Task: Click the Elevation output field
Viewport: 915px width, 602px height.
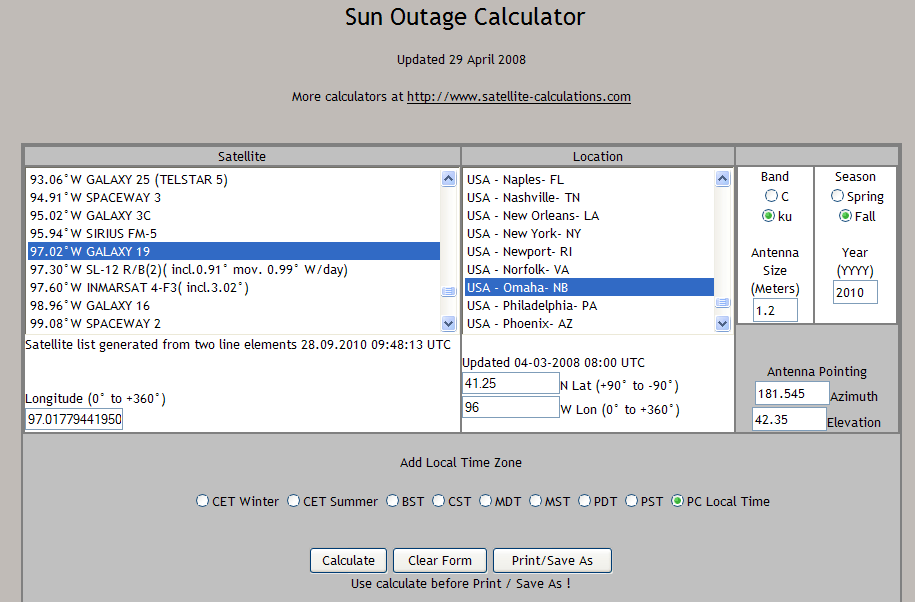Action: (789, 419)
